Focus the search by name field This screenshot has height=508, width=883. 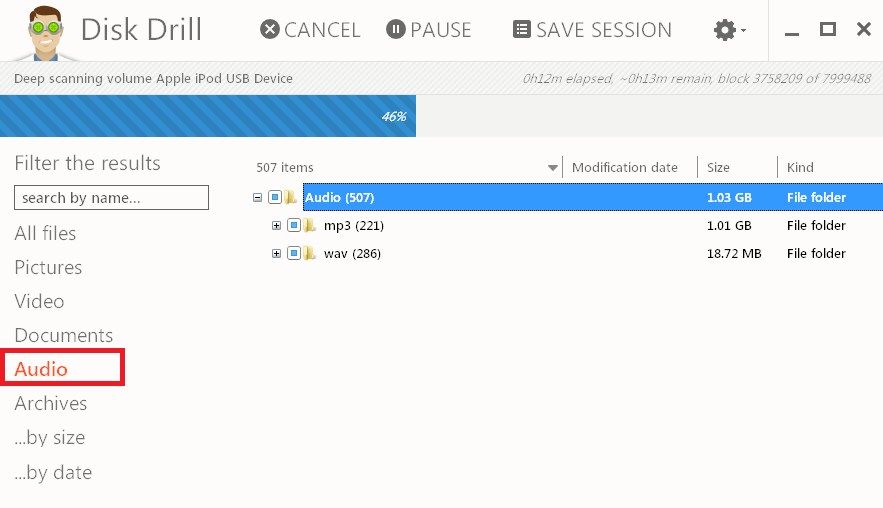pos(111,198)
